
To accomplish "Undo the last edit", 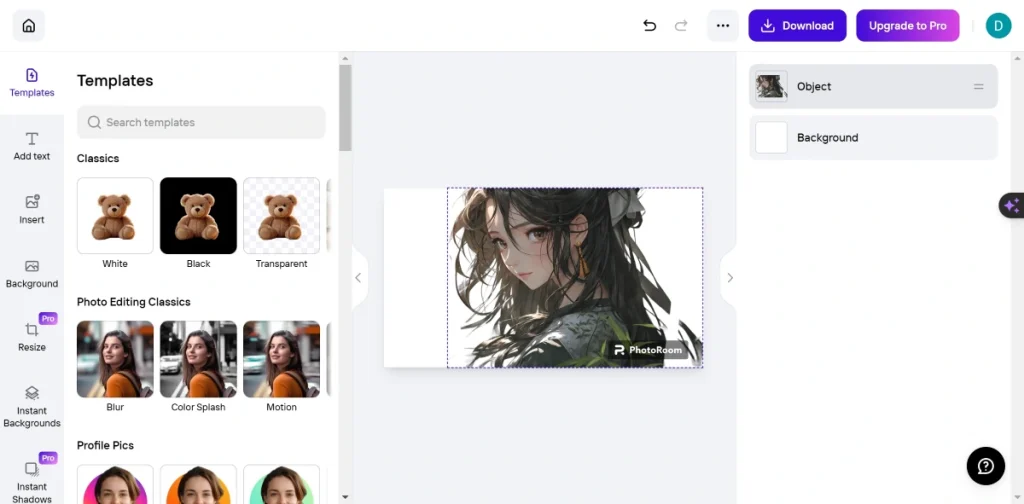I will pos(649,25).
